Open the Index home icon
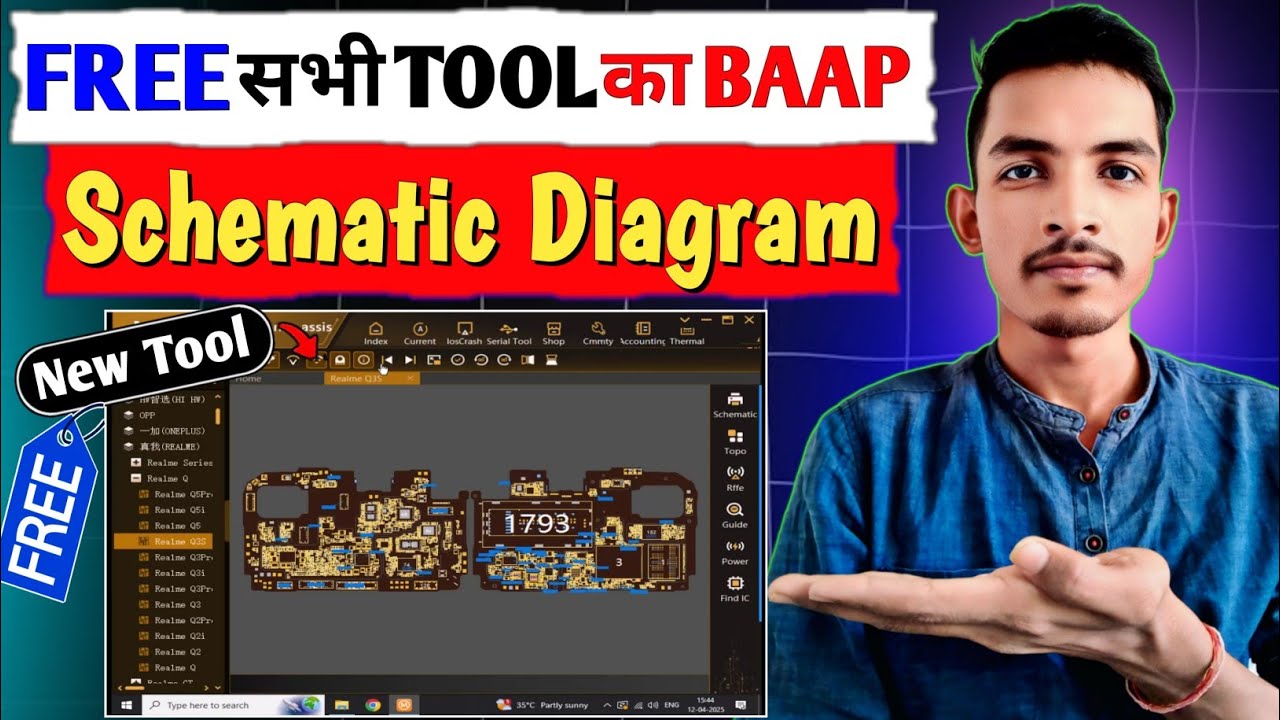This screenshot has width=1280, height=720. pos(376,333)
